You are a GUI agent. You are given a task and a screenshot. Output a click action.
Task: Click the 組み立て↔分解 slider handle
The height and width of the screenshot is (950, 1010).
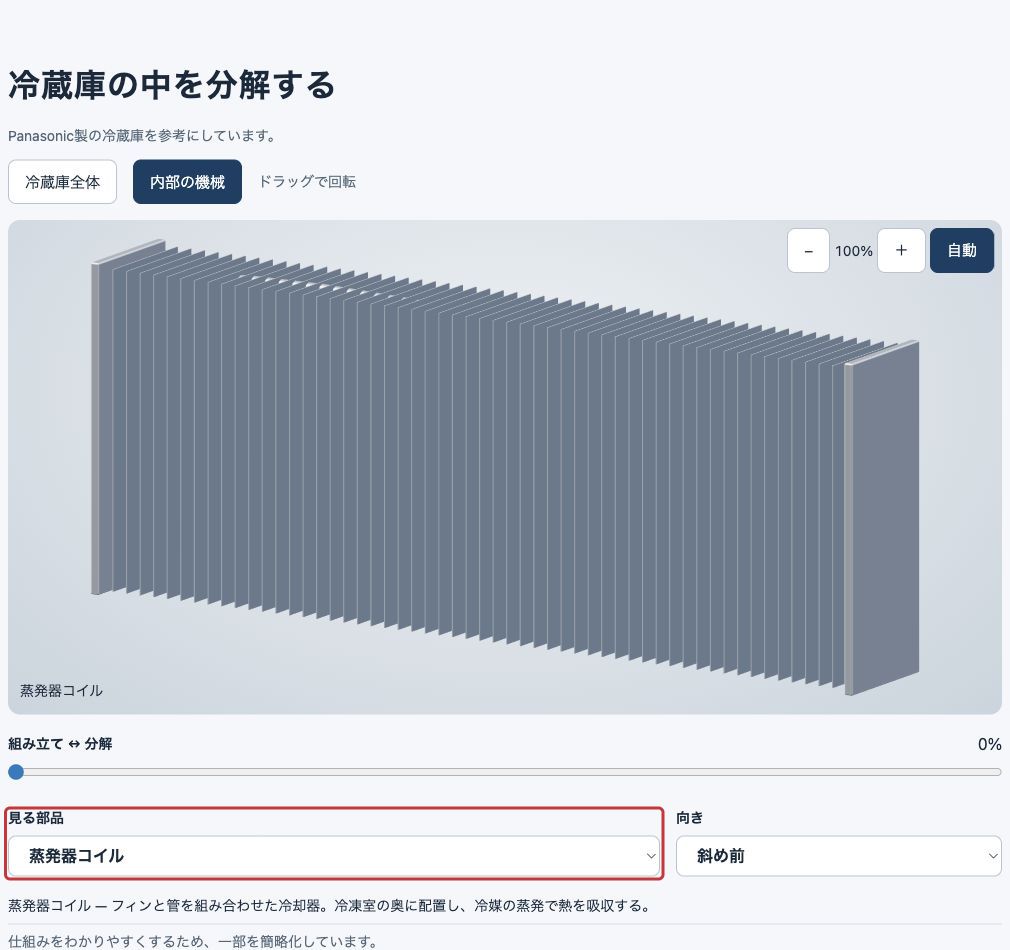[x=16, y=772]
